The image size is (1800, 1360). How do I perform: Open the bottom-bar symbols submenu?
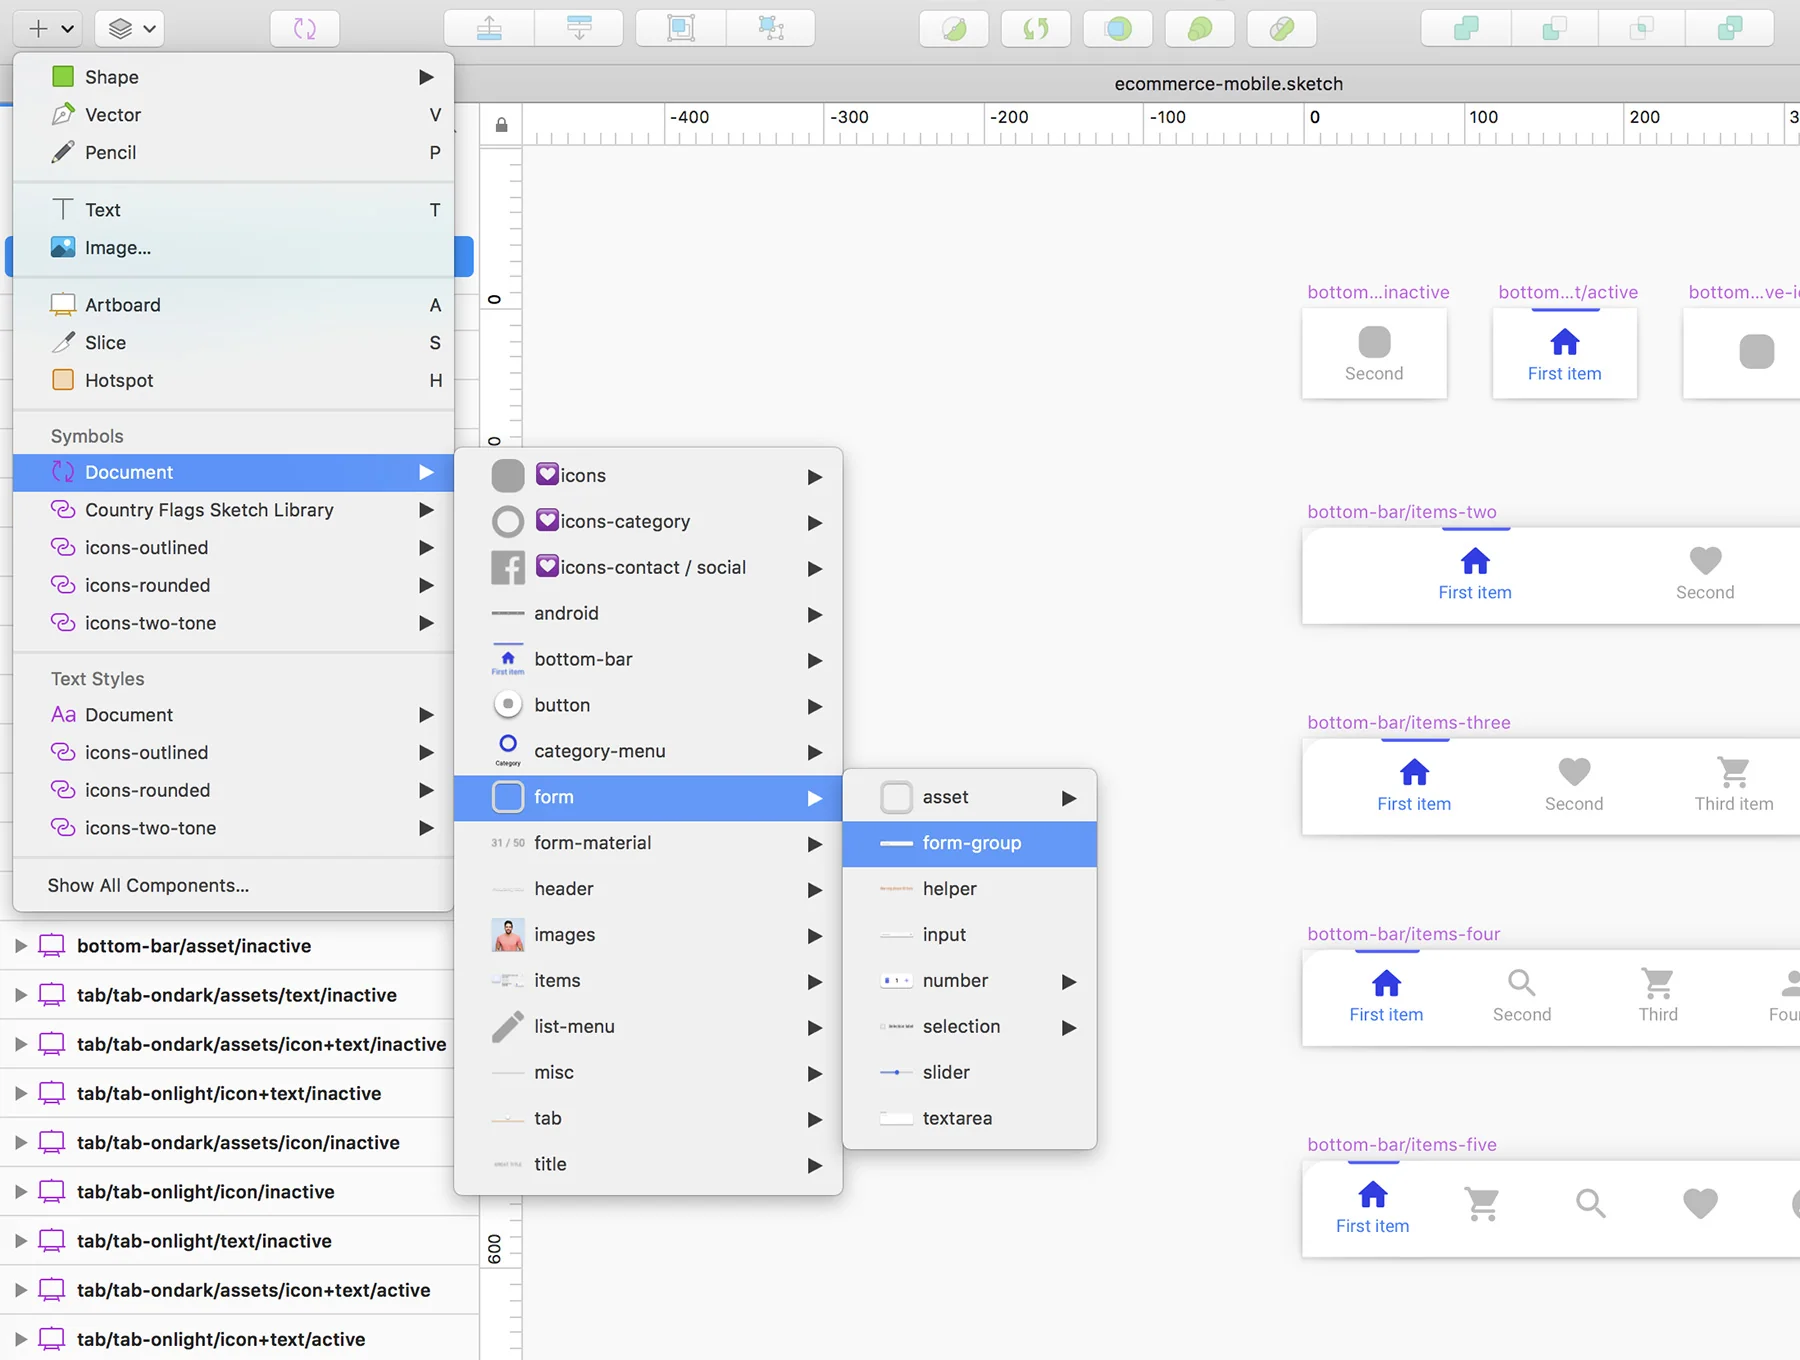[648, 659]
